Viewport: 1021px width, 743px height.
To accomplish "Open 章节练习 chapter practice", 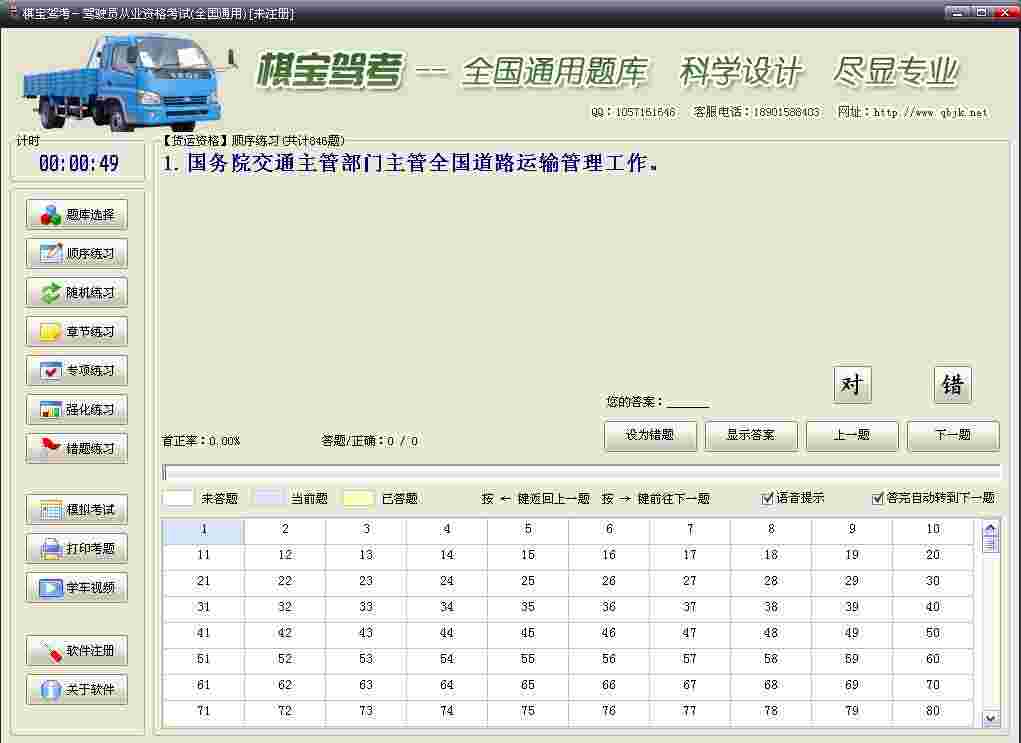I will pyautogui.click(x=77, y=332).
